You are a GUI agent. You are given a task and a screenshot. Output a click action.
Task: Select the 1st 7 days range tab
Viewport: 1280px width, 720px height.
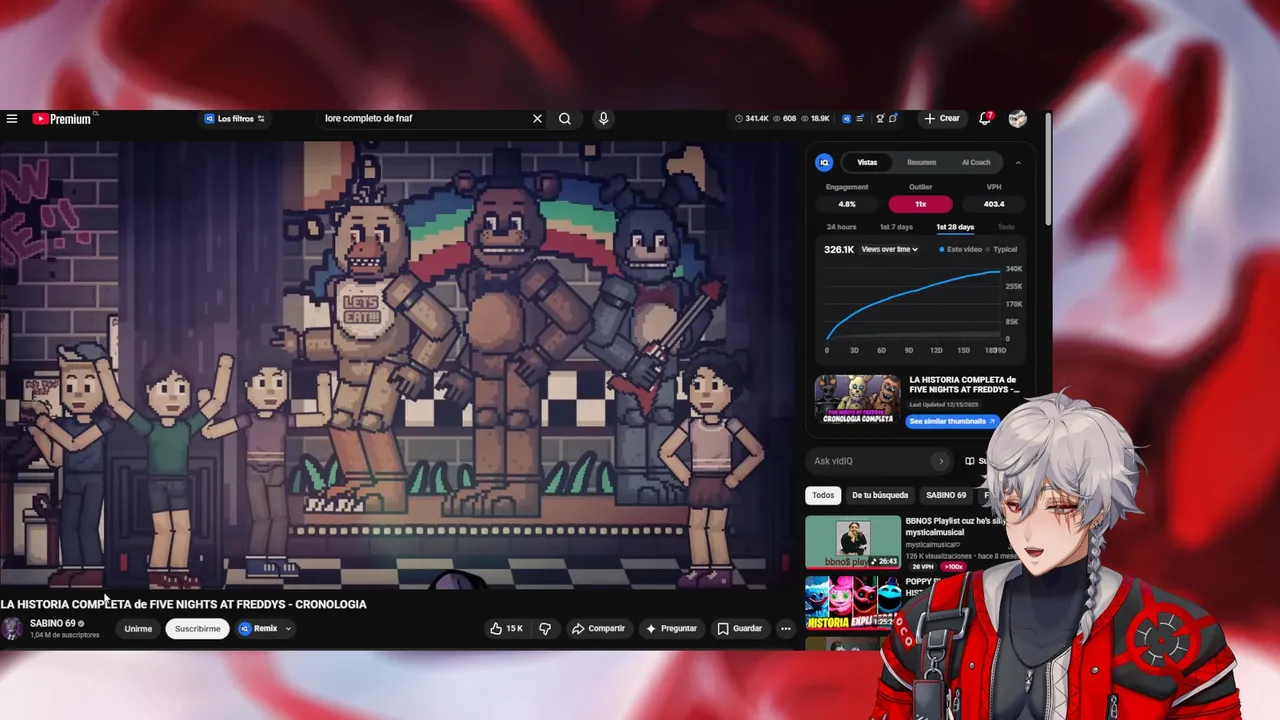coord(896,227)
